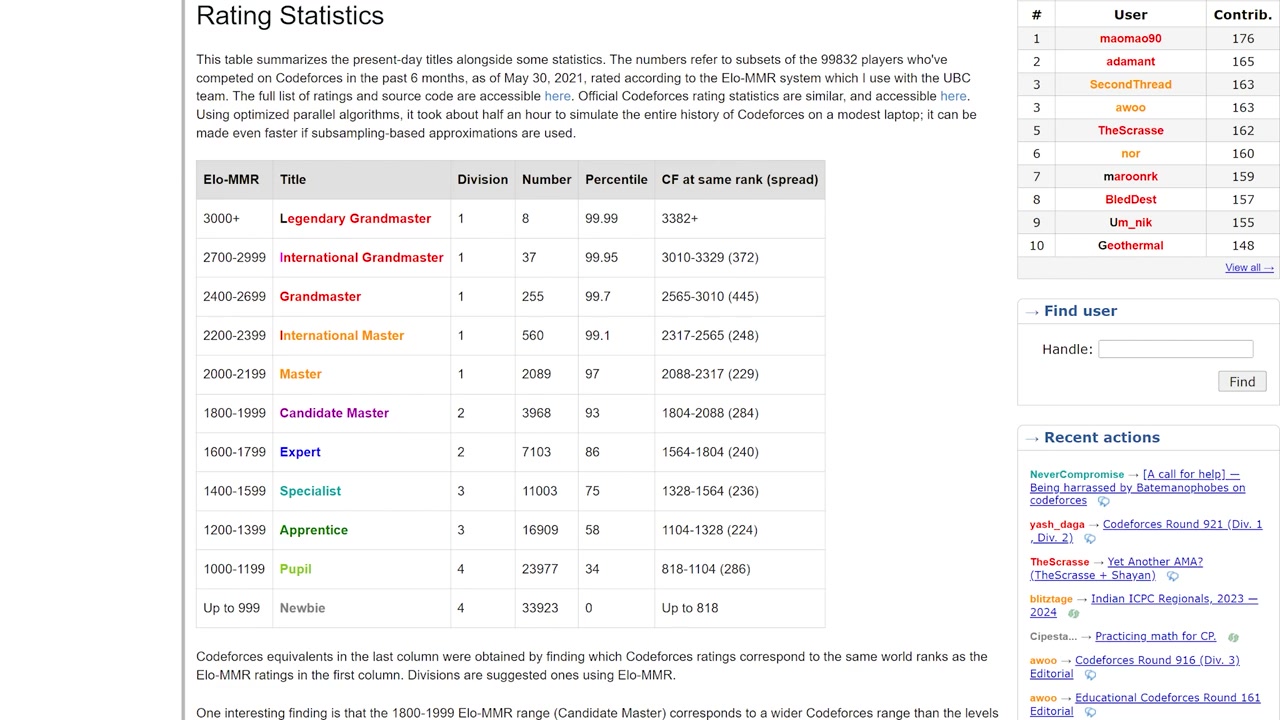This screenshot has width=1280, height=720.
Task: Click the 'Find user' sidebar heading
Action: [1080, 311]
